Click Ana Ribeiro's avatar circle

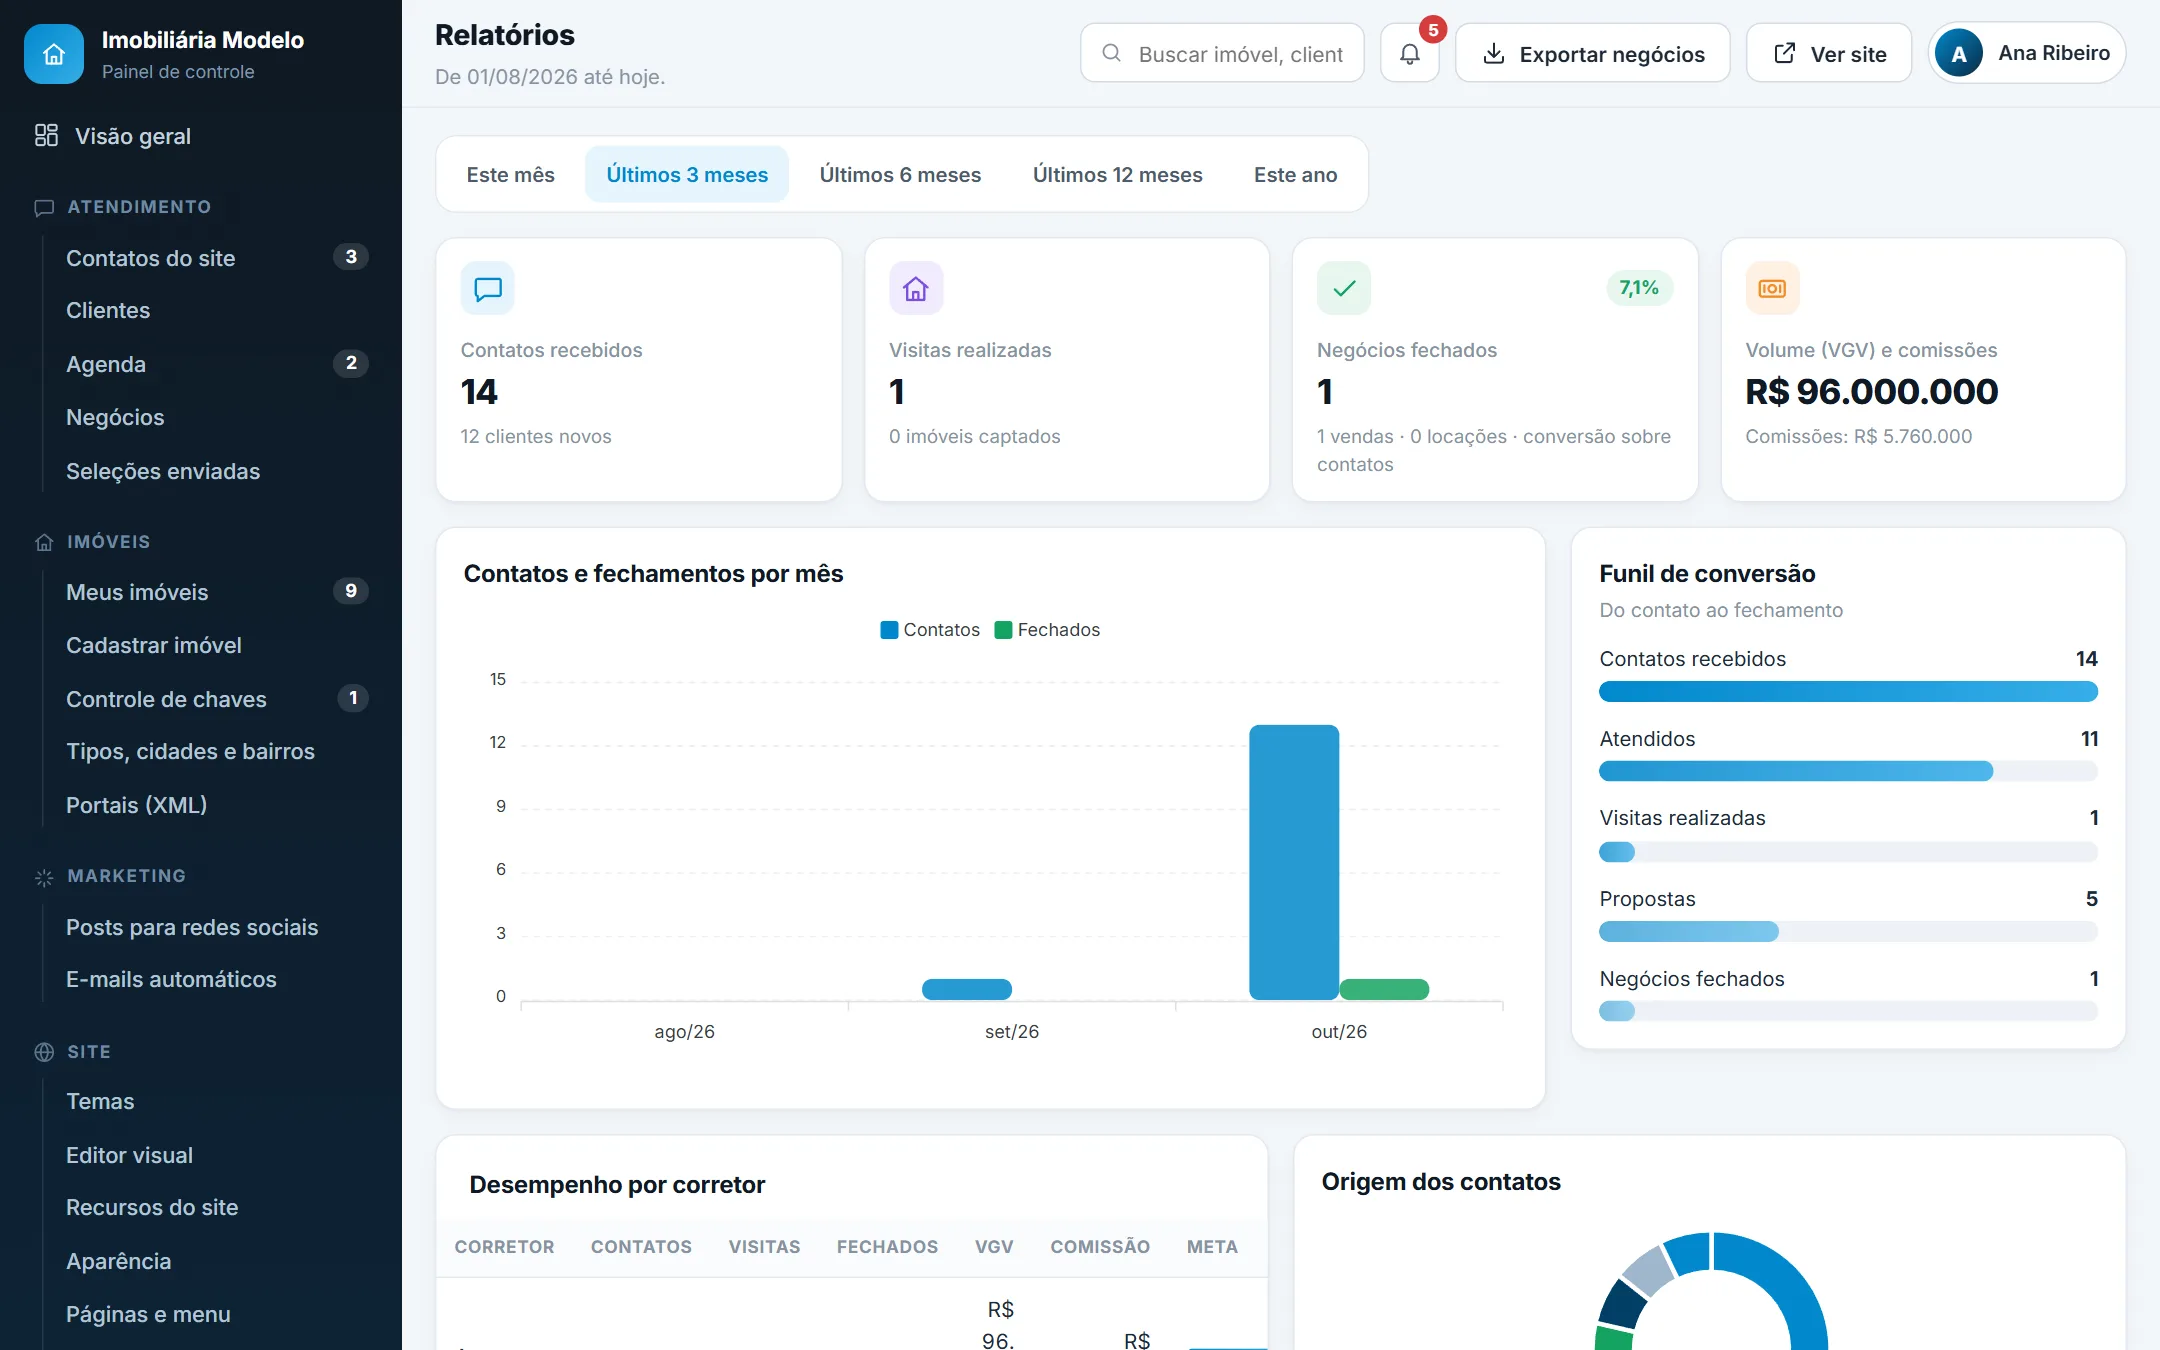click(x=1959, y=54)
